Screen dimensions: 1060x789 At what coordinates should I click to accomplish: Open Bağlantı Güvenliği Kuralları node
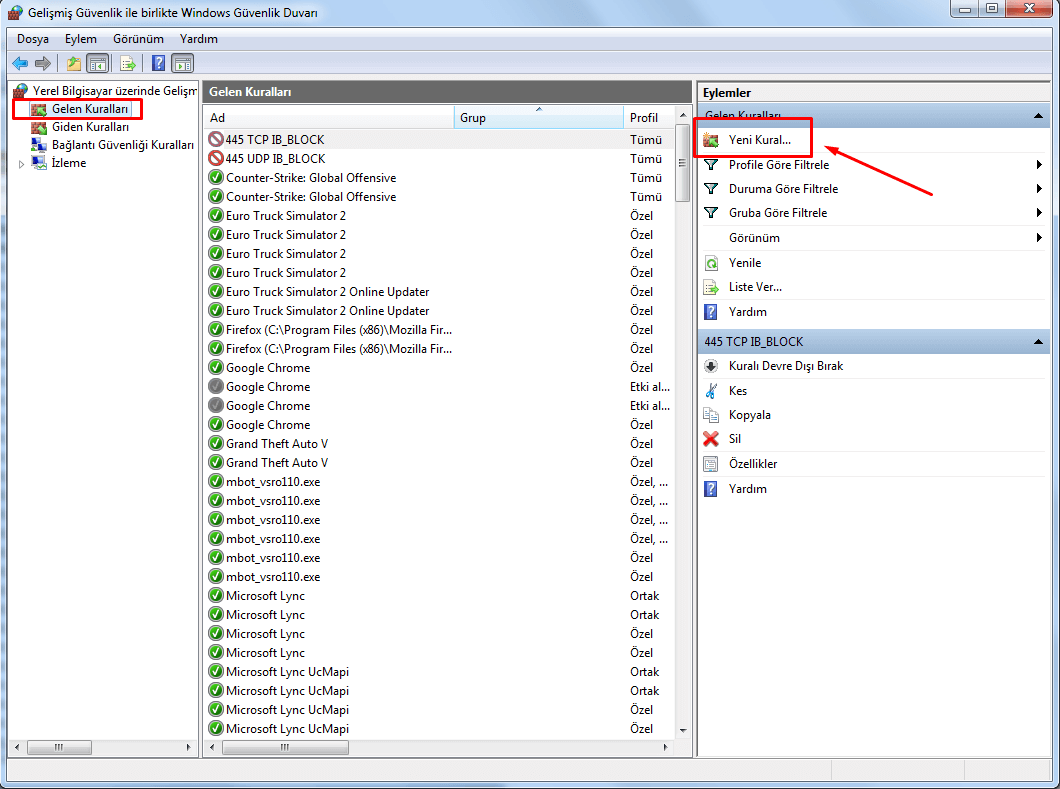tap(122, 145)
